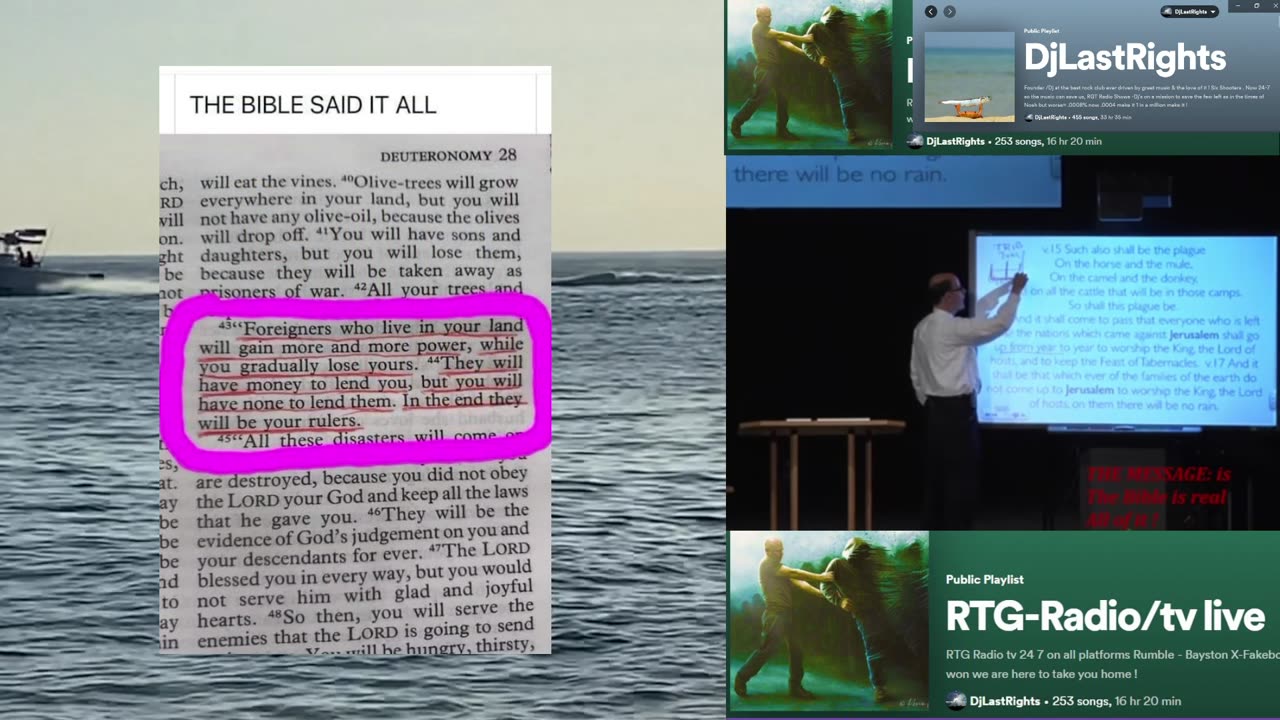Open the top-left two-figures playlist cover art
Image resolution: width=1280 pixels, height=720 pixels.
coord(810,75)
